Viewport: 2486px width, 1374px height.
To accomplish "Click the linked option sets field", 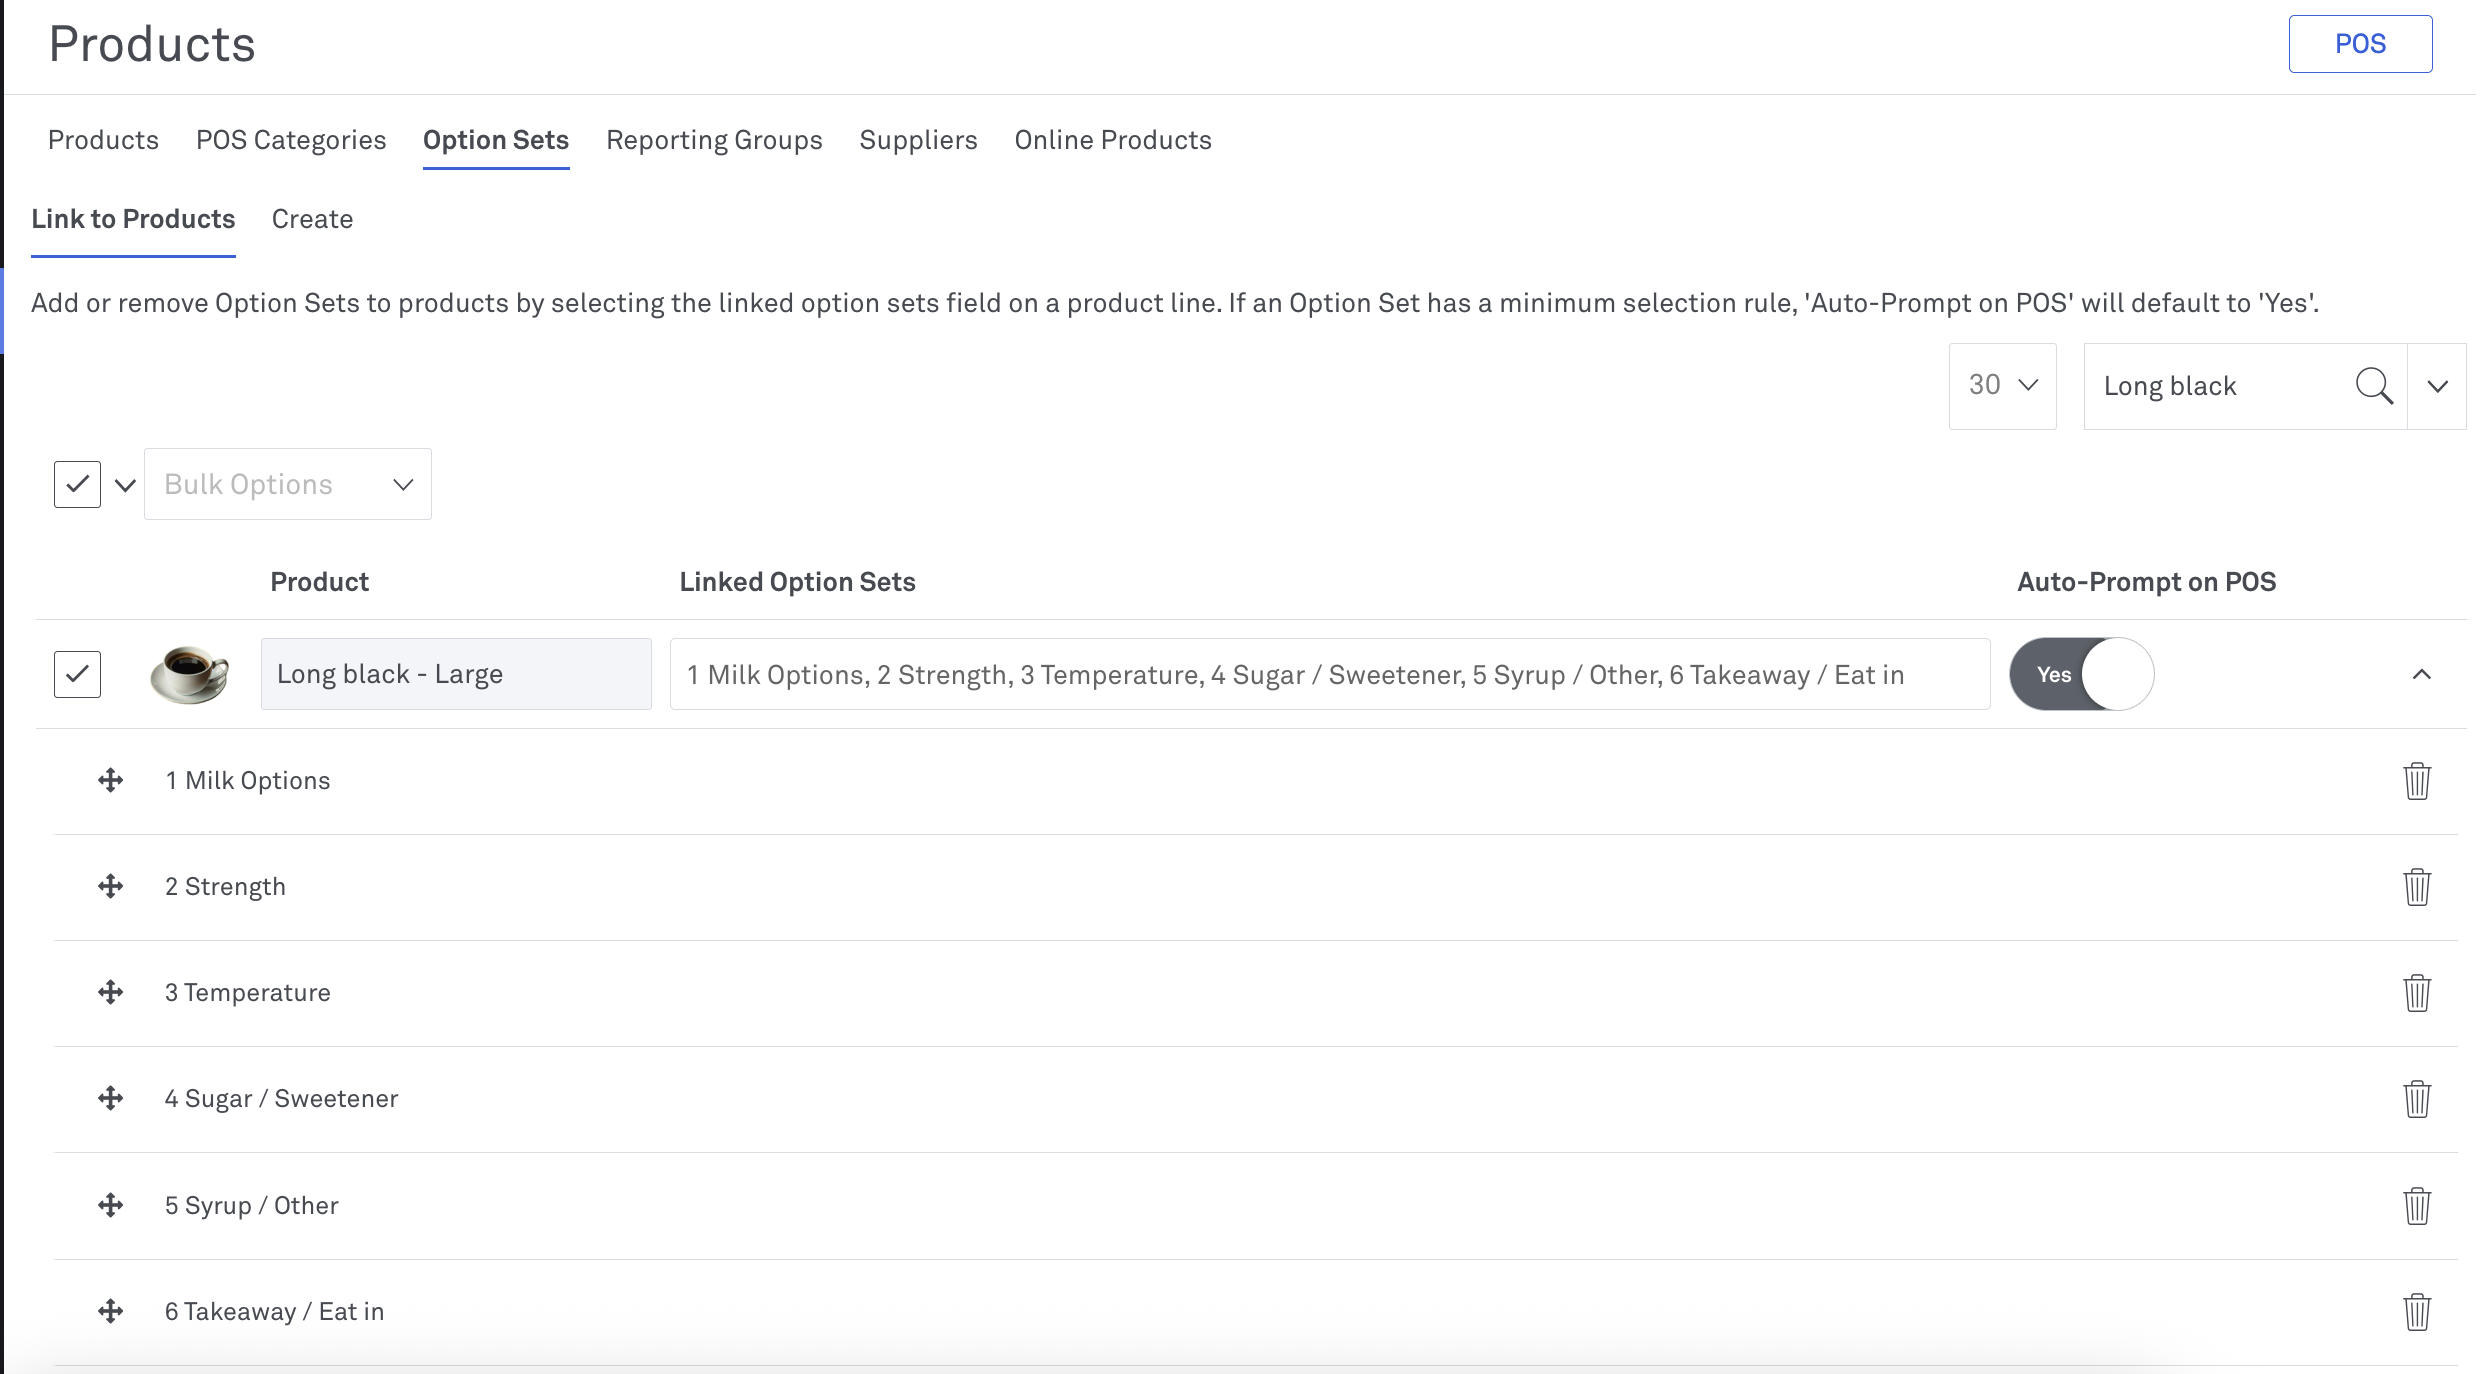I will point(1330,674).
